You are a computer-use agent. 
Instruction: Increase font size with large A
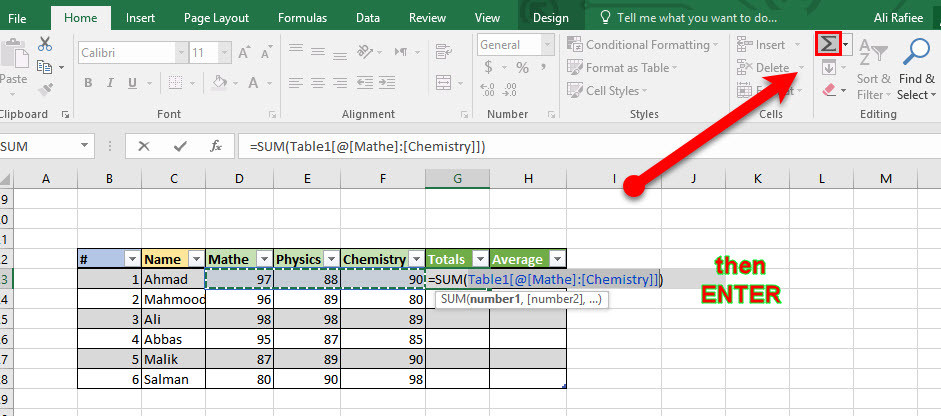[x=244, y=53]
